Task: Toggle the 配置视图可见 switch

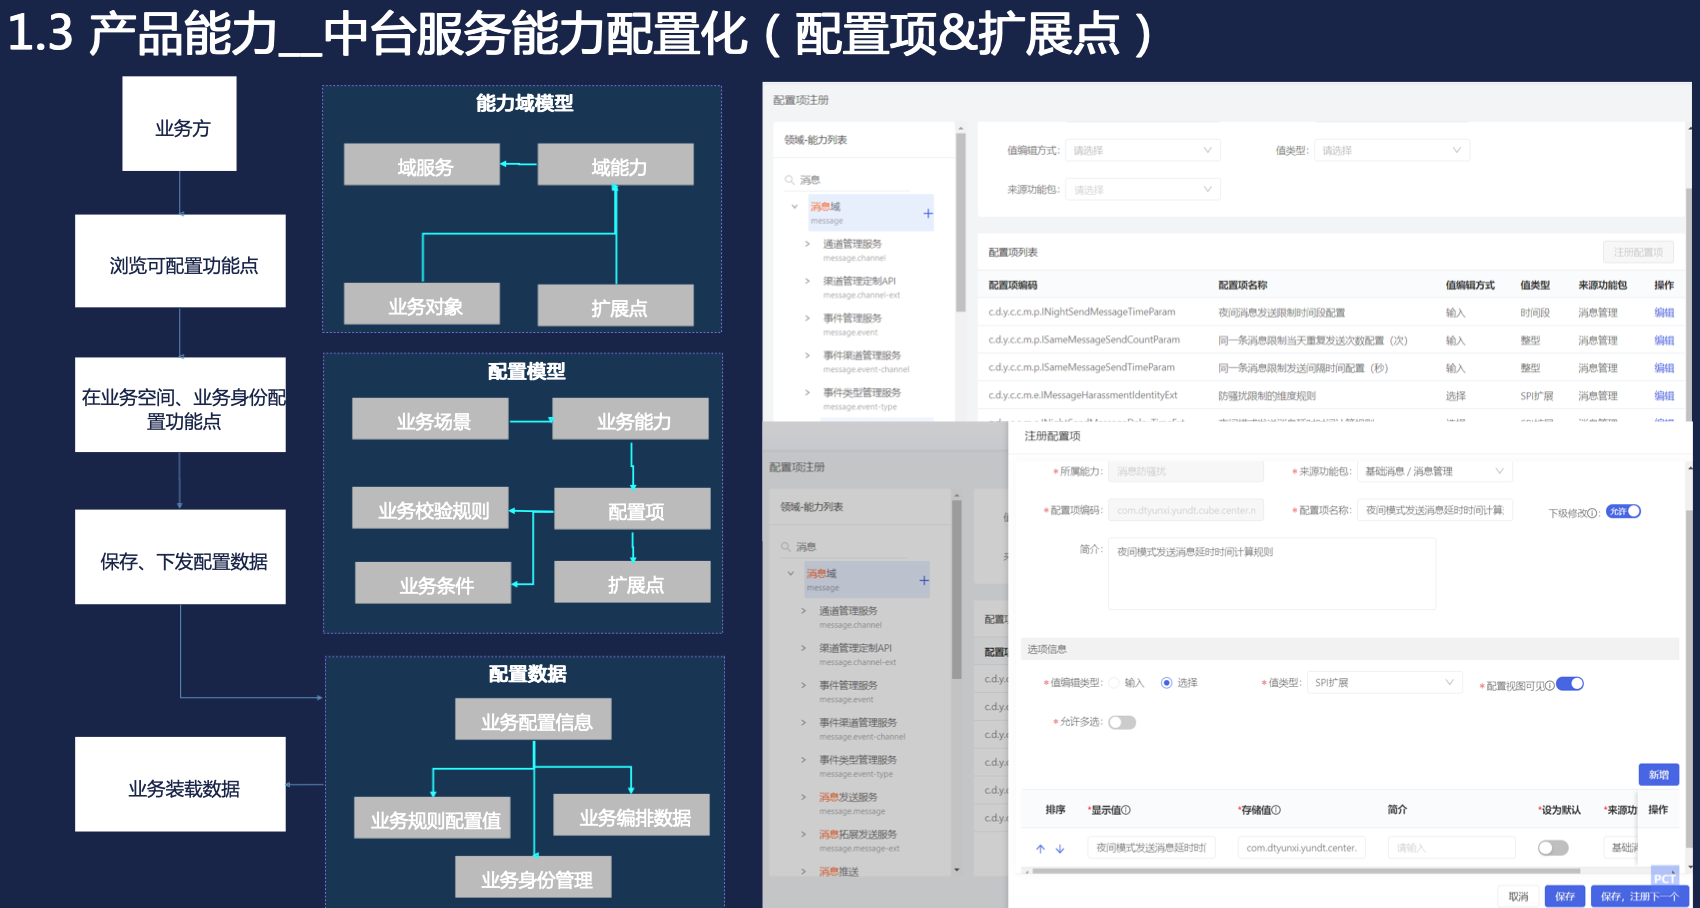Action: click(x=1570, y=684)
